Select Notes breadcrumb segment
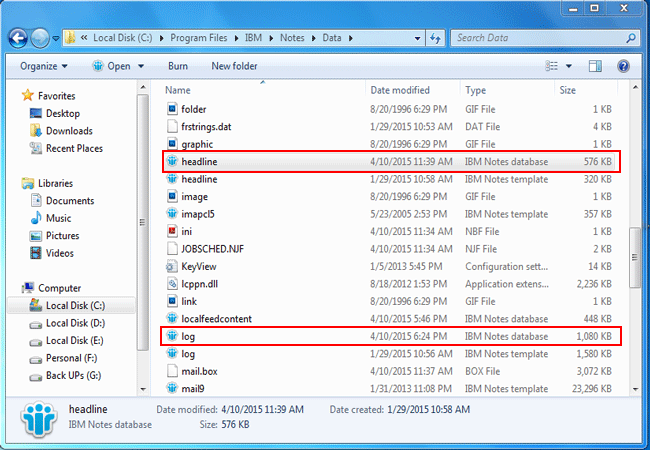This screenshot has height=450, width=650. tap(292, 38)
